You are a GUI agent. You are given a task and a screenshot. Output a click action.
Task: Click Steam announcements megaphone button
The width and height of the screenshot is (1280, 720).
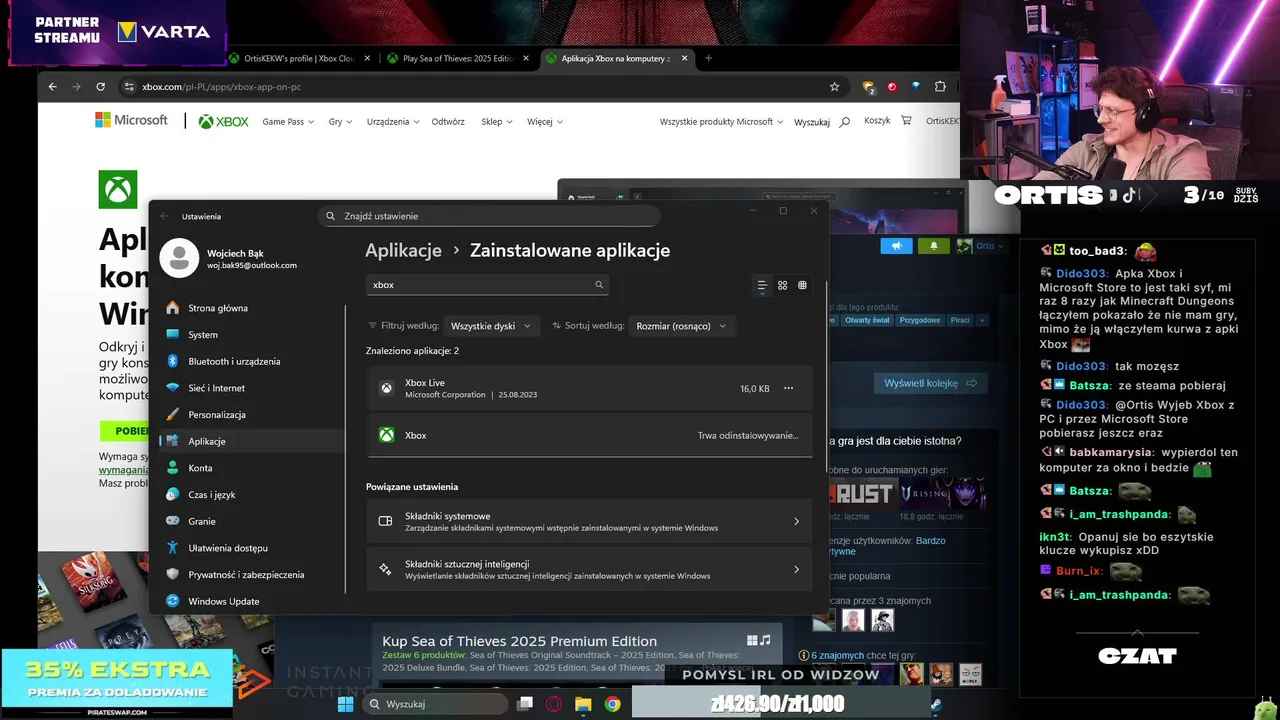click(897, 246)
